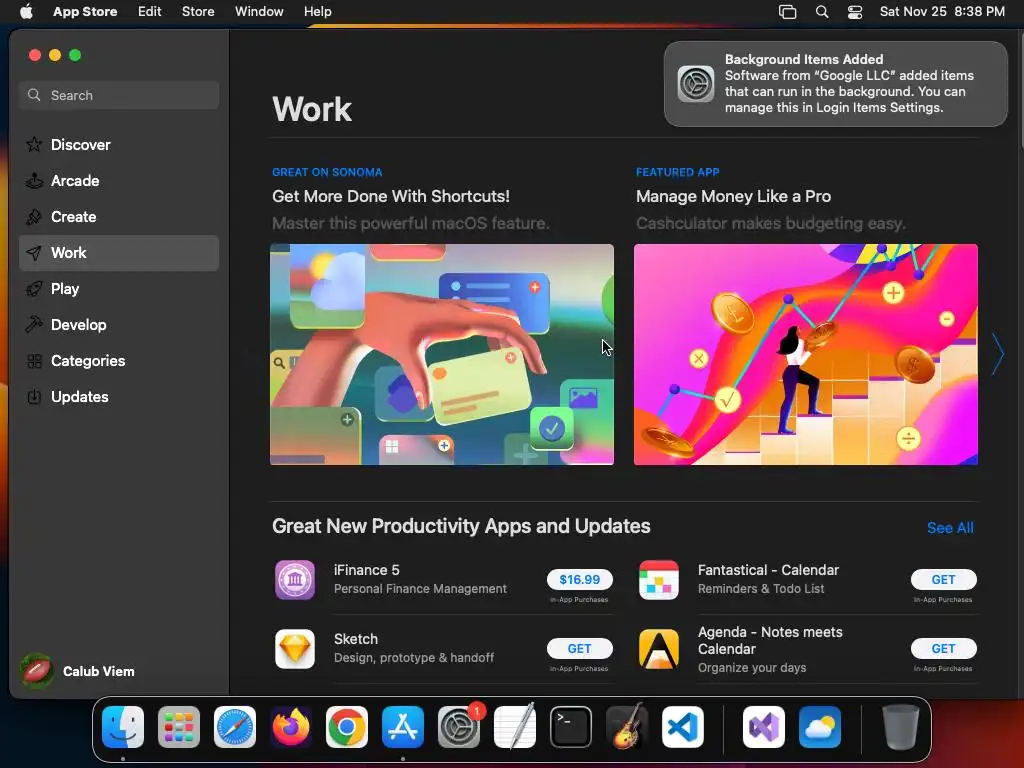Open Visual Studio purple icon in dock
This screenshot has height=768, width=1024.
764,726
